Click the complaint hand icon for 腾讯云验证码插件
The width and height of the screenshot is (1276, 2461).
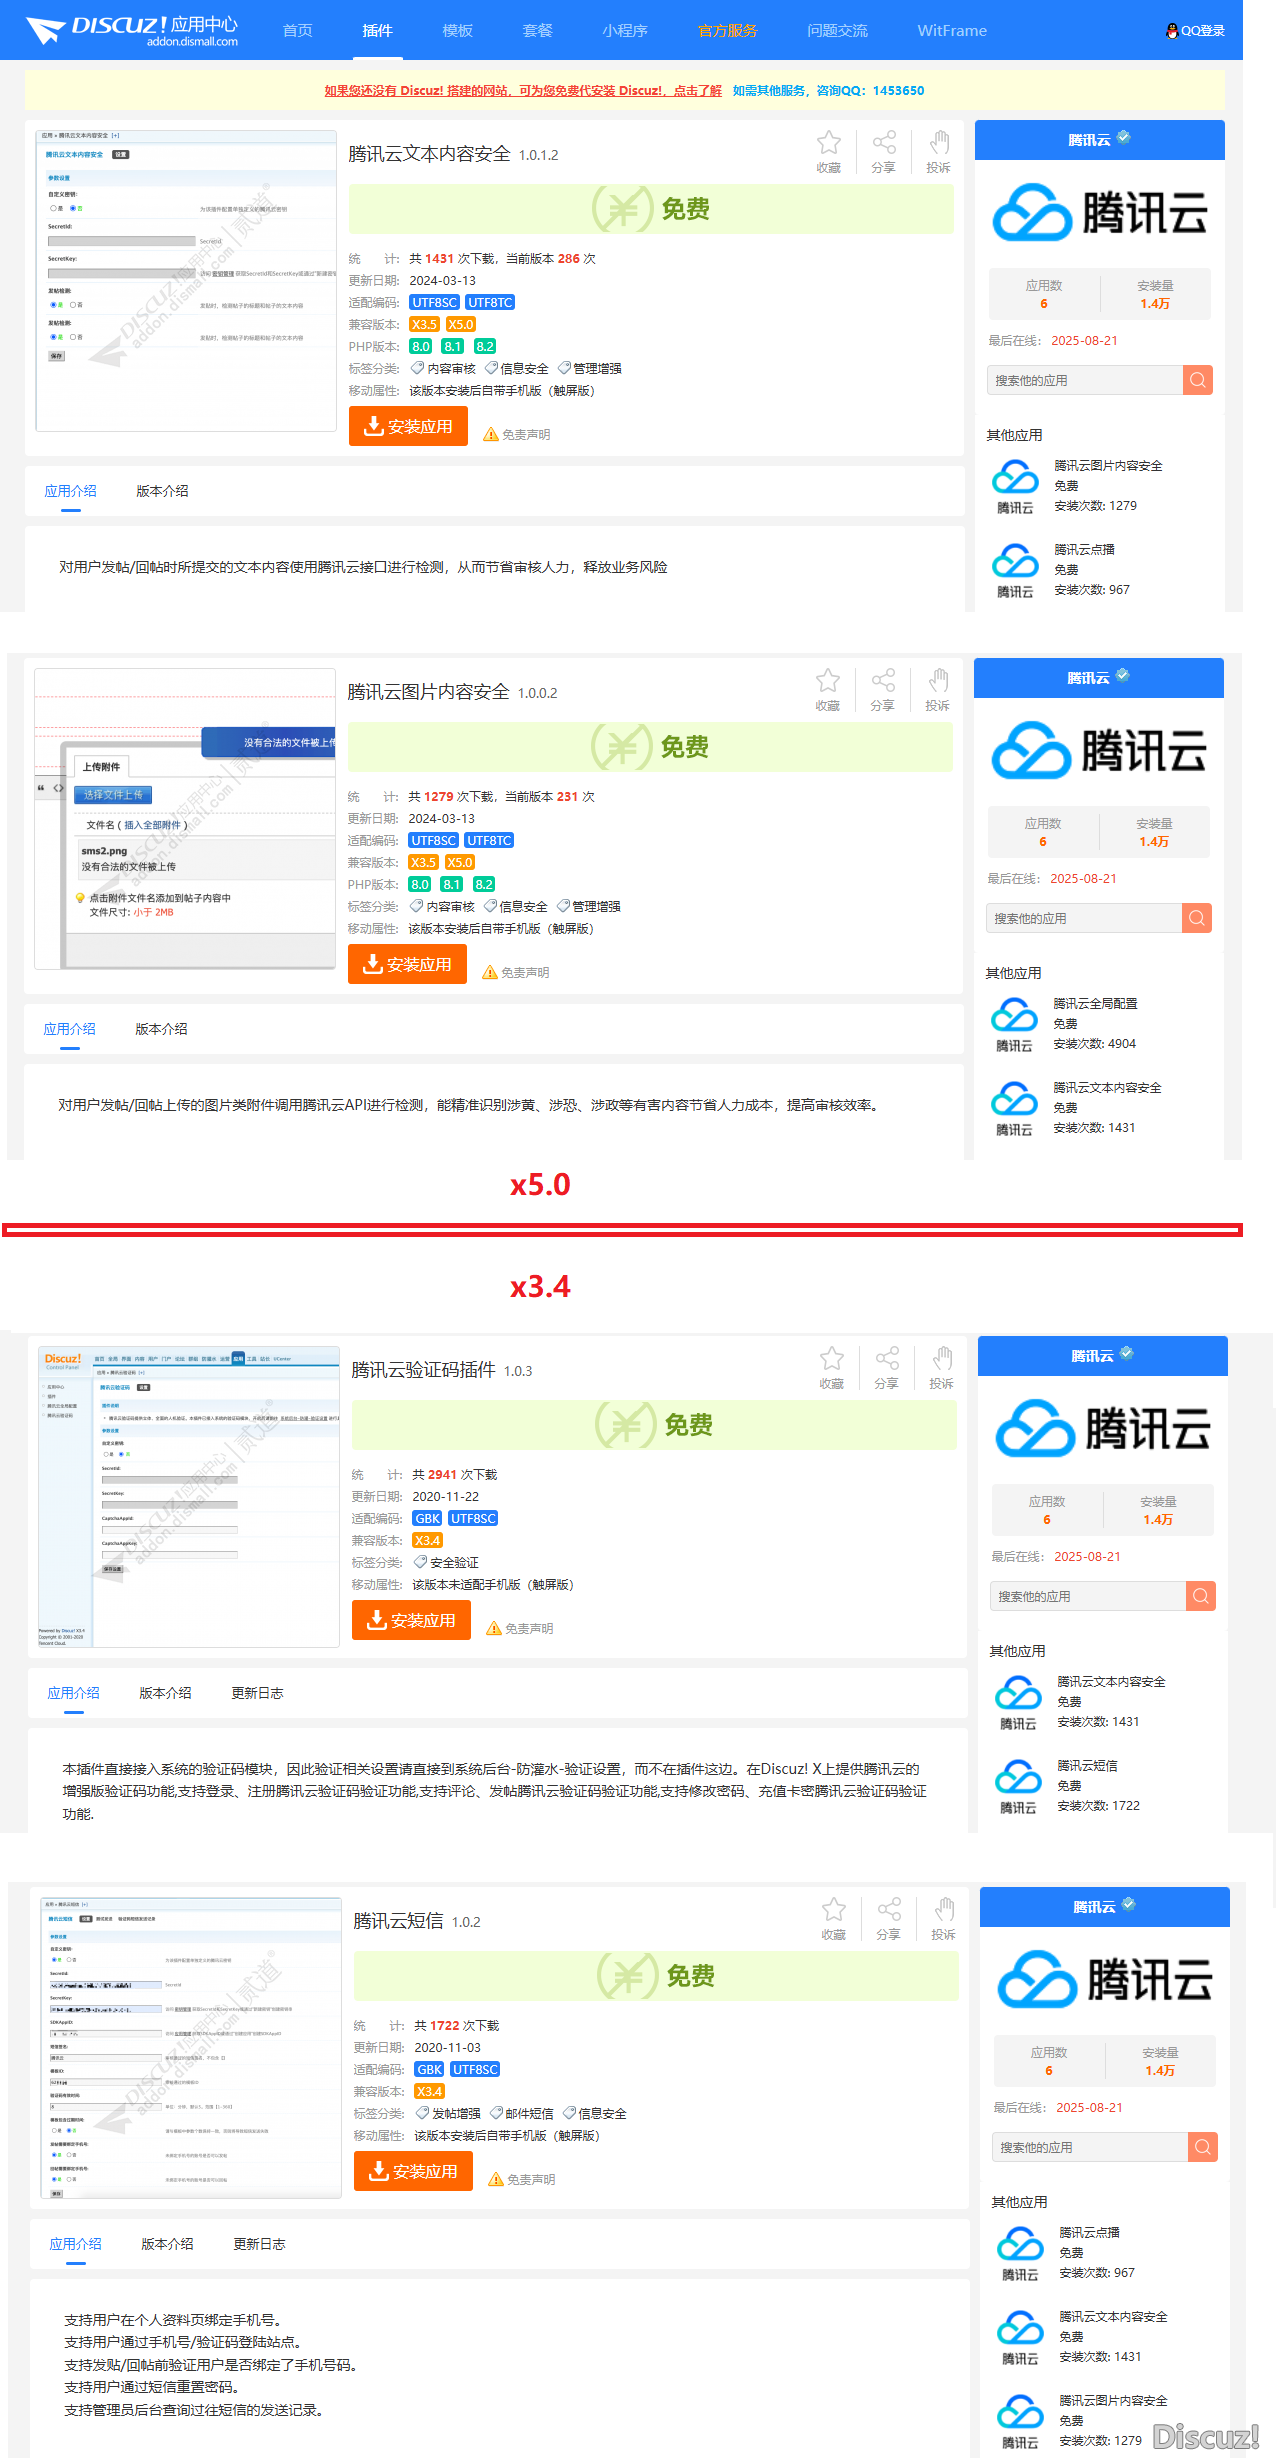(x=942, y=1359)
